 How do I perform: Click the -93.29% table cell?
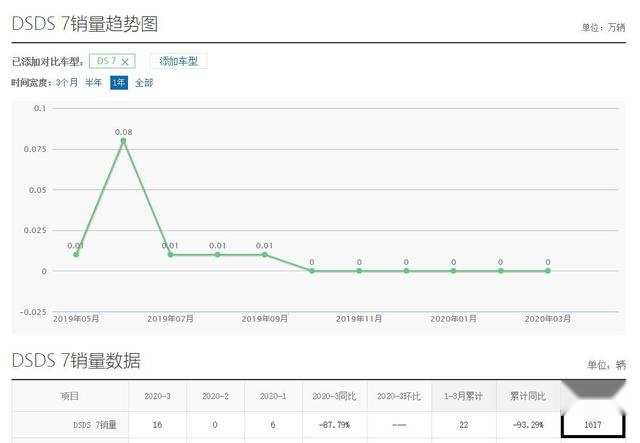point(528,425)
